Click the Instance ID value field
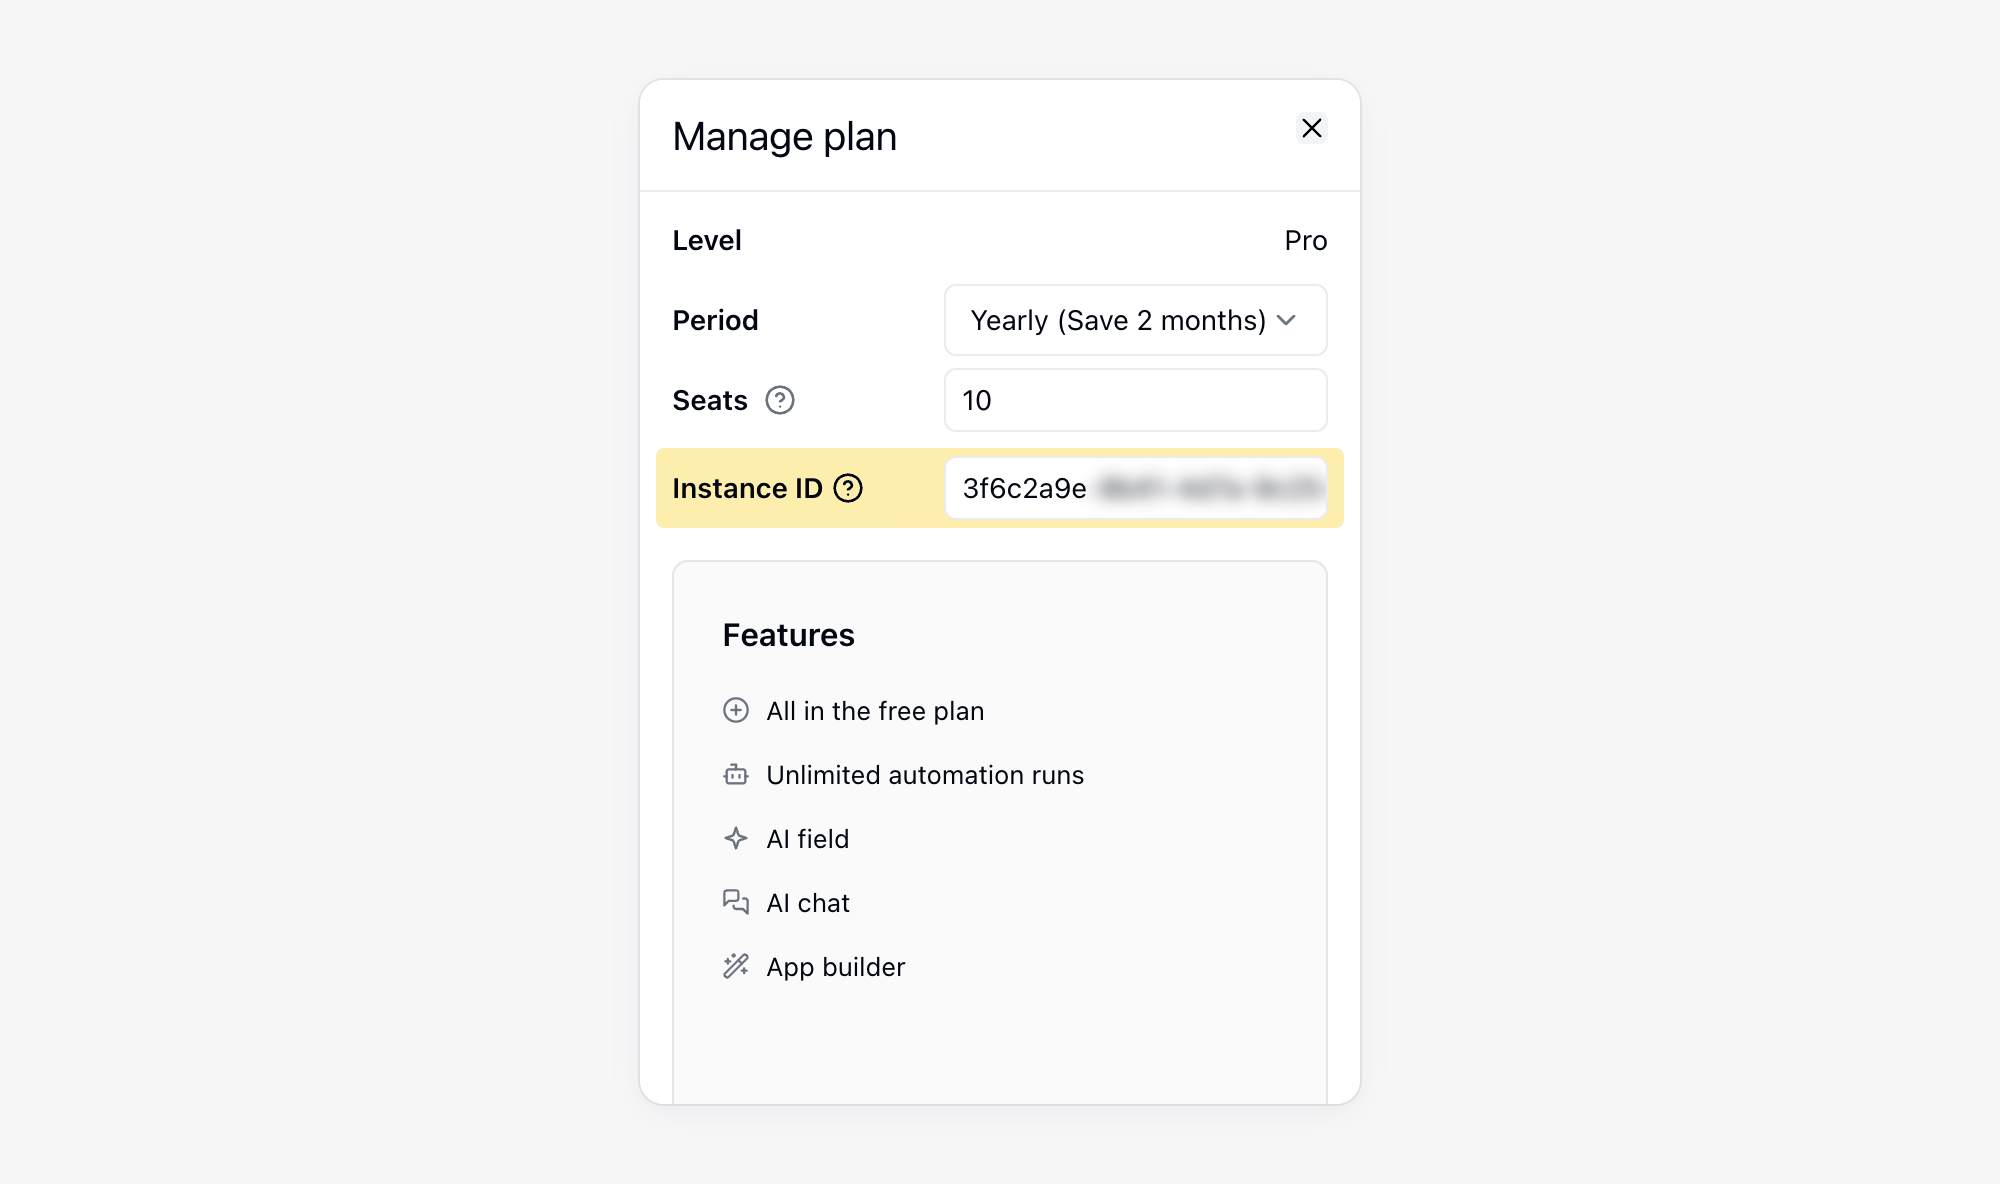This screenshot has height=1184, width=2000. (x=1135, y=488)
